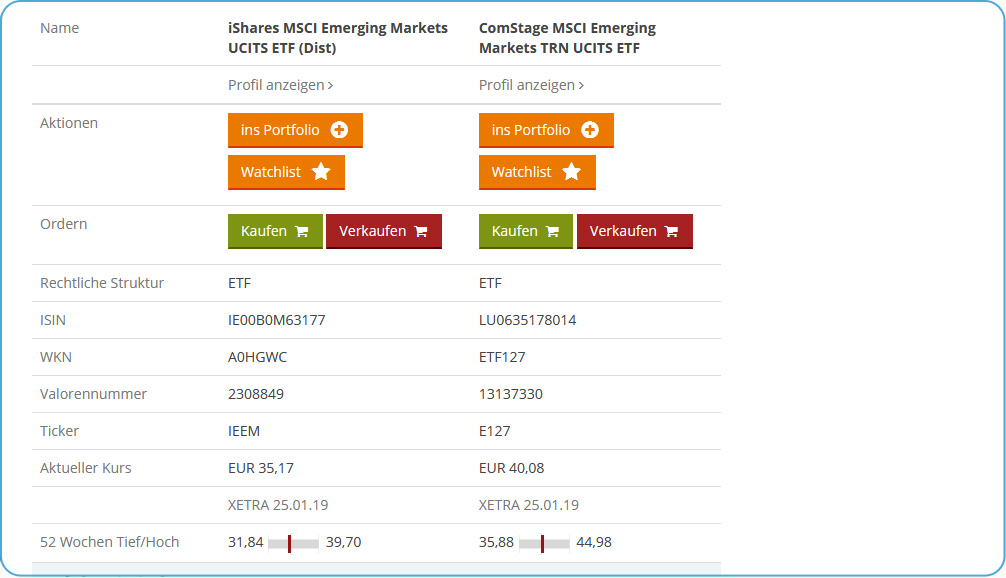Click Kaufen for ComStage ETF
Image resolution: width=1006 pixels, height=578 pixels.
point(525,231)
